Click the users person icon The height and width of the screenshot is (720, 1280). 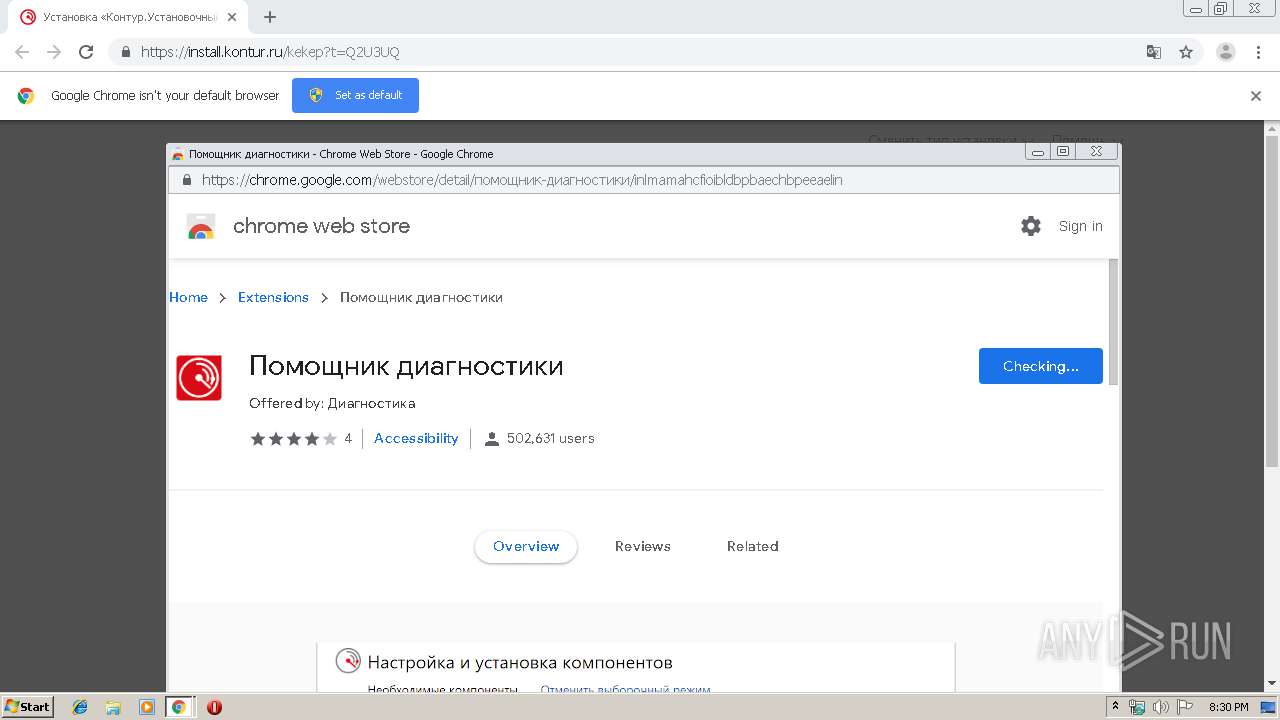pyautogui.click(x=491, y=439)
